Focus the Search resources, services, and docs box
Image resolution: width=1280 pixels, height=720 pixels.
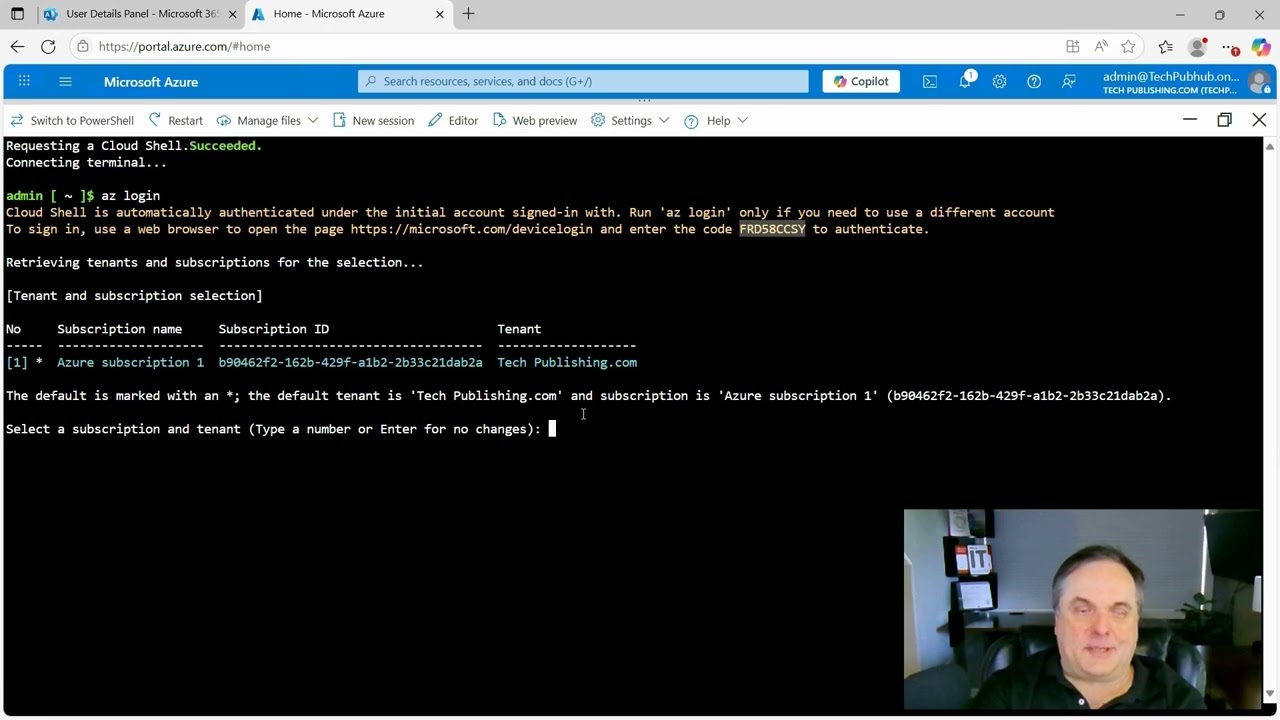583,81
